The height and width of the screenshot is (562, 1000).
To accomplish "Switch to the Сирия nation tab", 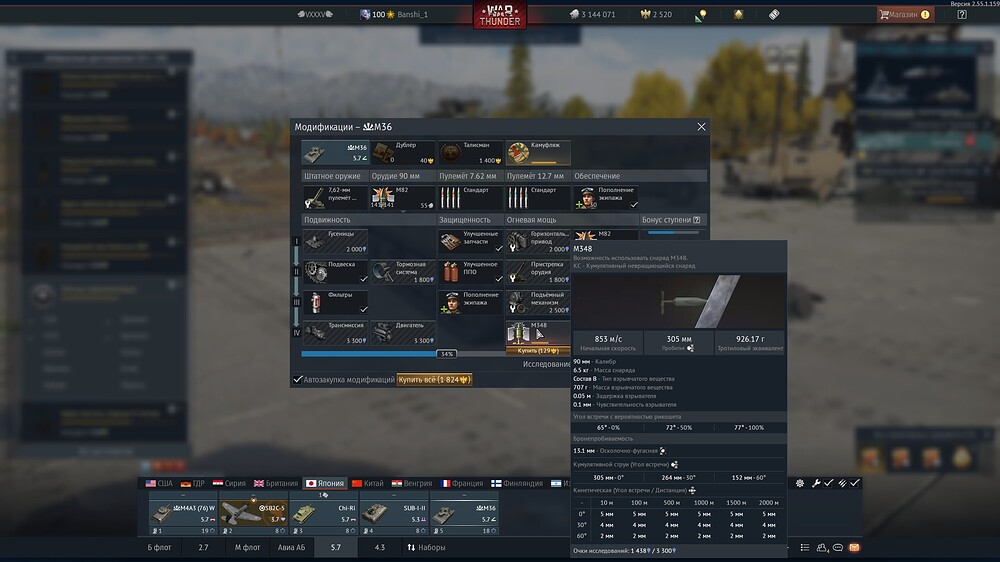I will click(x=229, y=483).
